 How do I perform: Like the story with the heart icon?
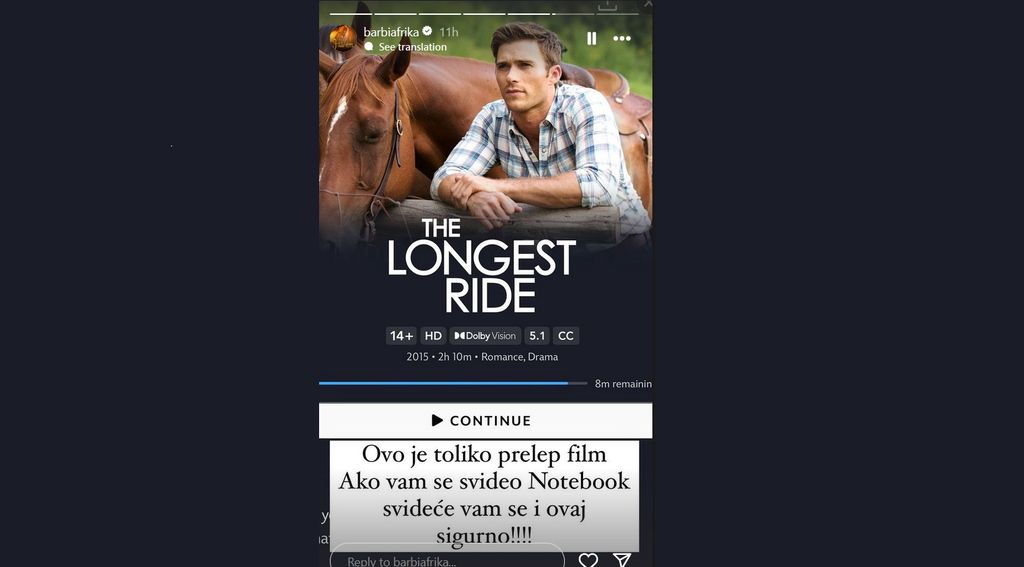(x=588, y=560)
